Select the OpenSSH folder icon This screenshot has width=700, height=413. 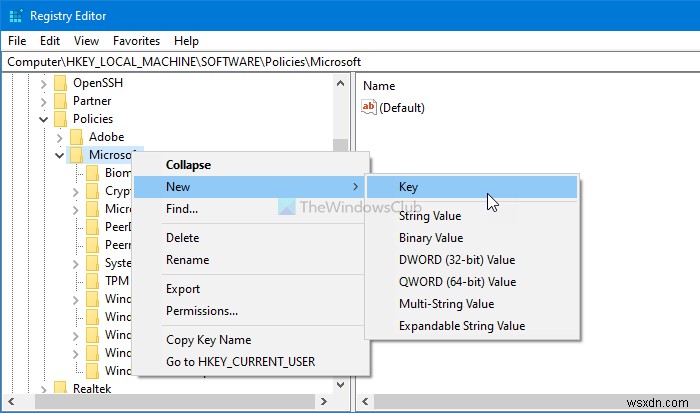(60, 82)
